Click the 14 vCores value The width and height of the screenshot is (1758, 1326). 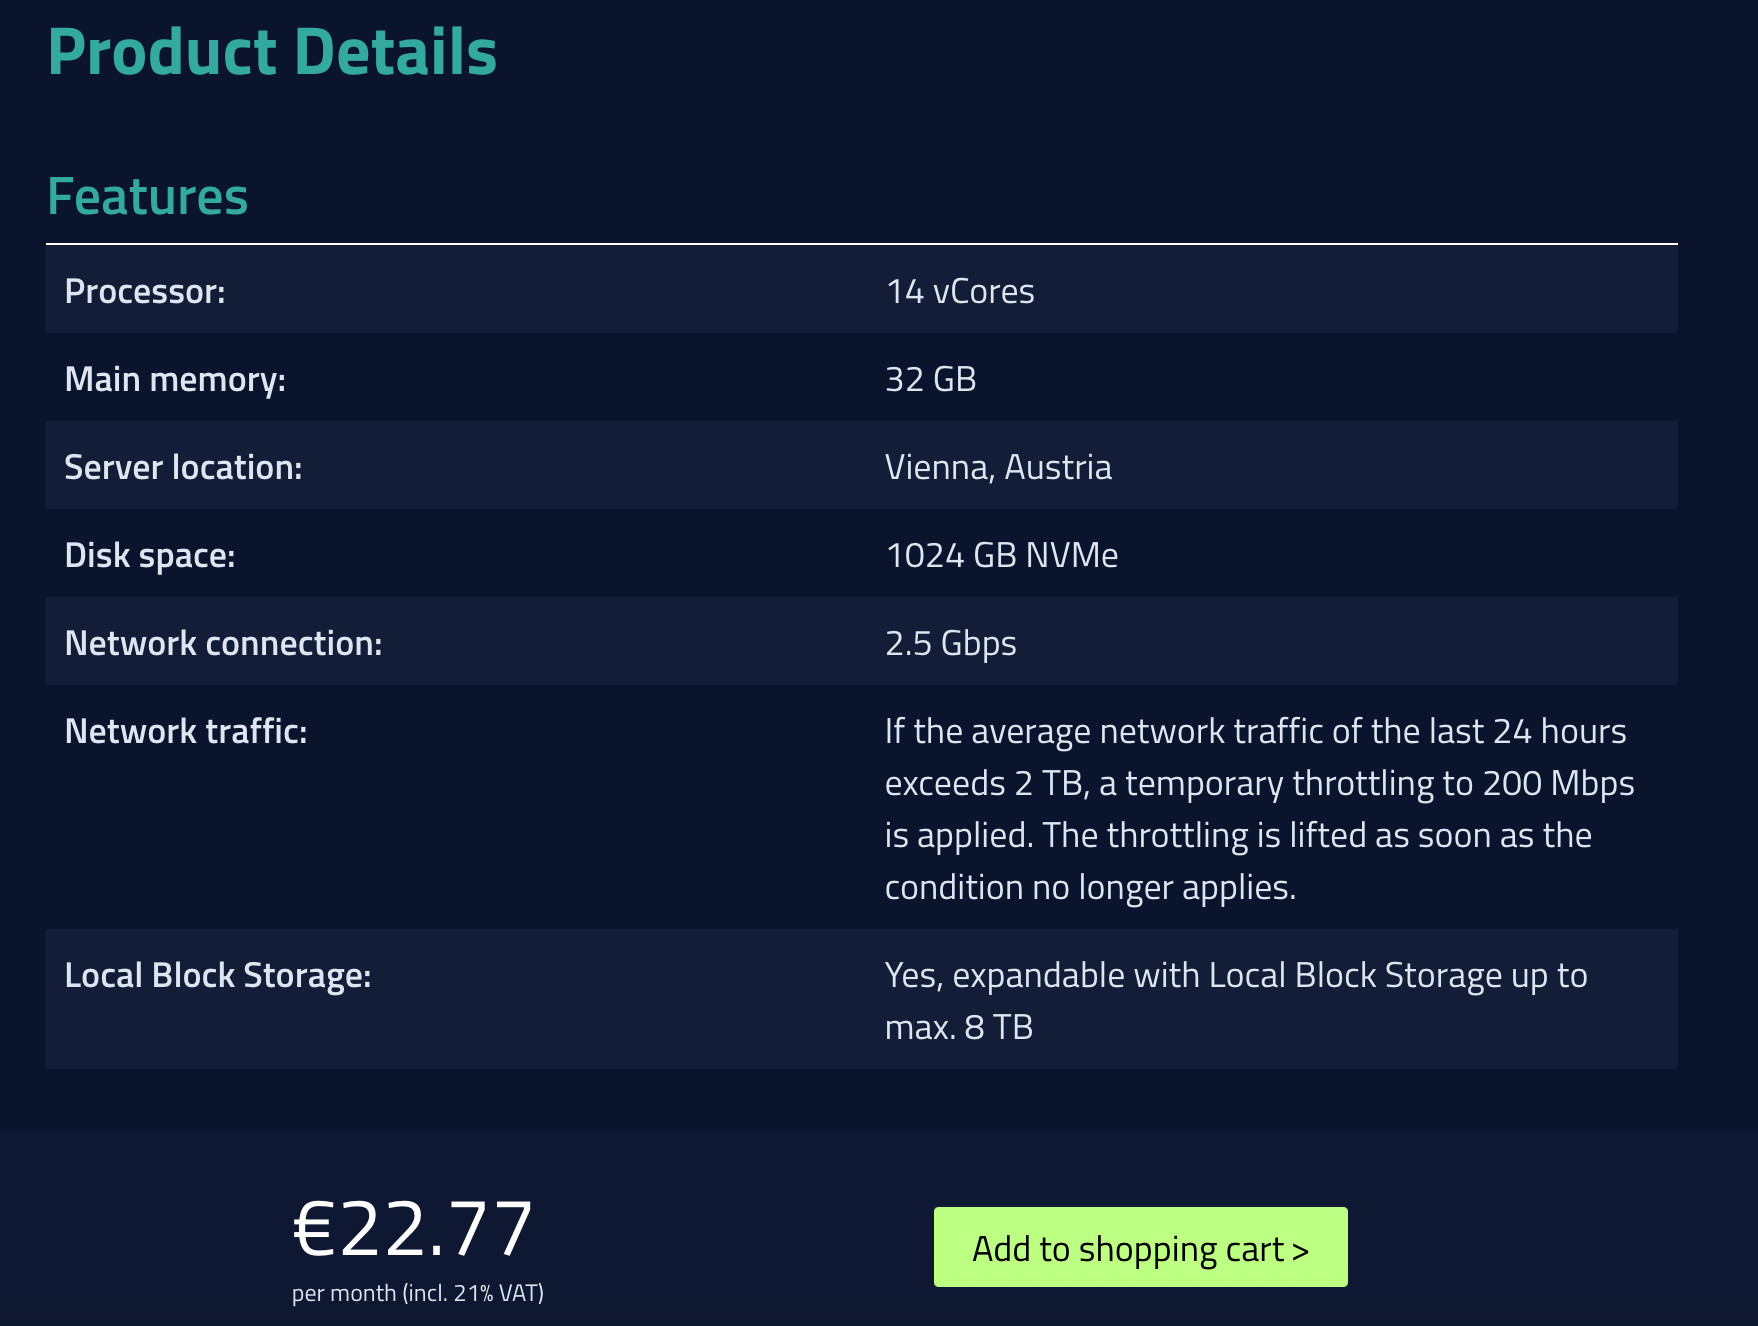pos(960,291)
